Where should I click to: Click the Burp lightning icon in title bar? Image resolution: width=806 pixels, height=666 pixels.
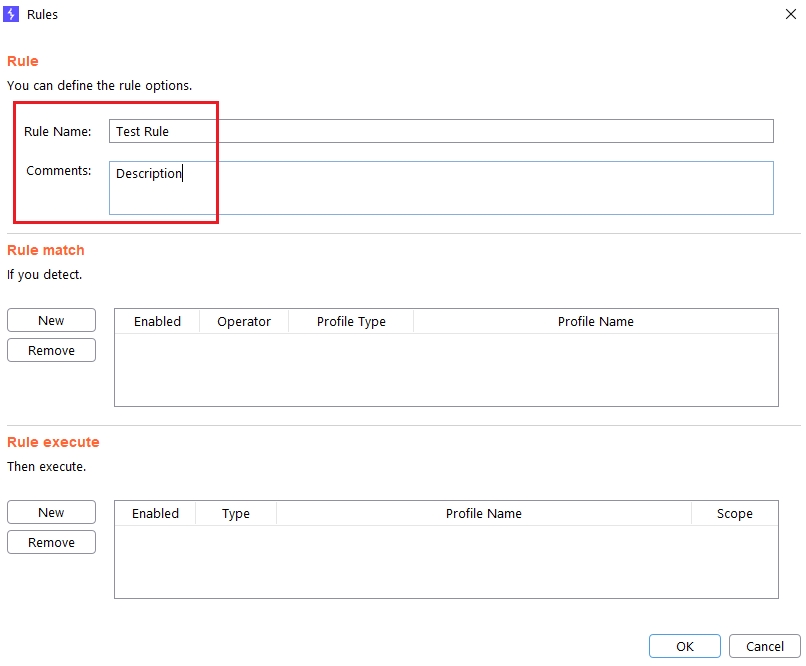14,15
